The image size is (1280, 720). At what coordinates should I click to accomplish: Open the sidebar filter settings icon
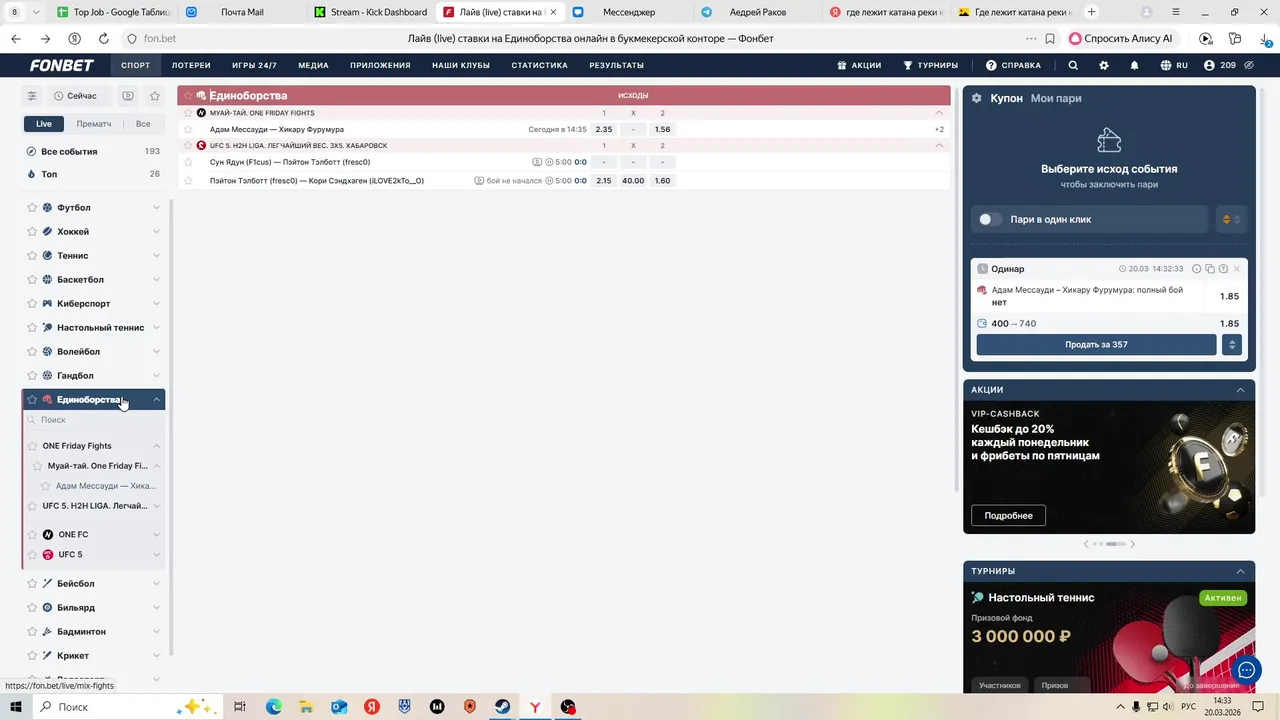point(32,96)
